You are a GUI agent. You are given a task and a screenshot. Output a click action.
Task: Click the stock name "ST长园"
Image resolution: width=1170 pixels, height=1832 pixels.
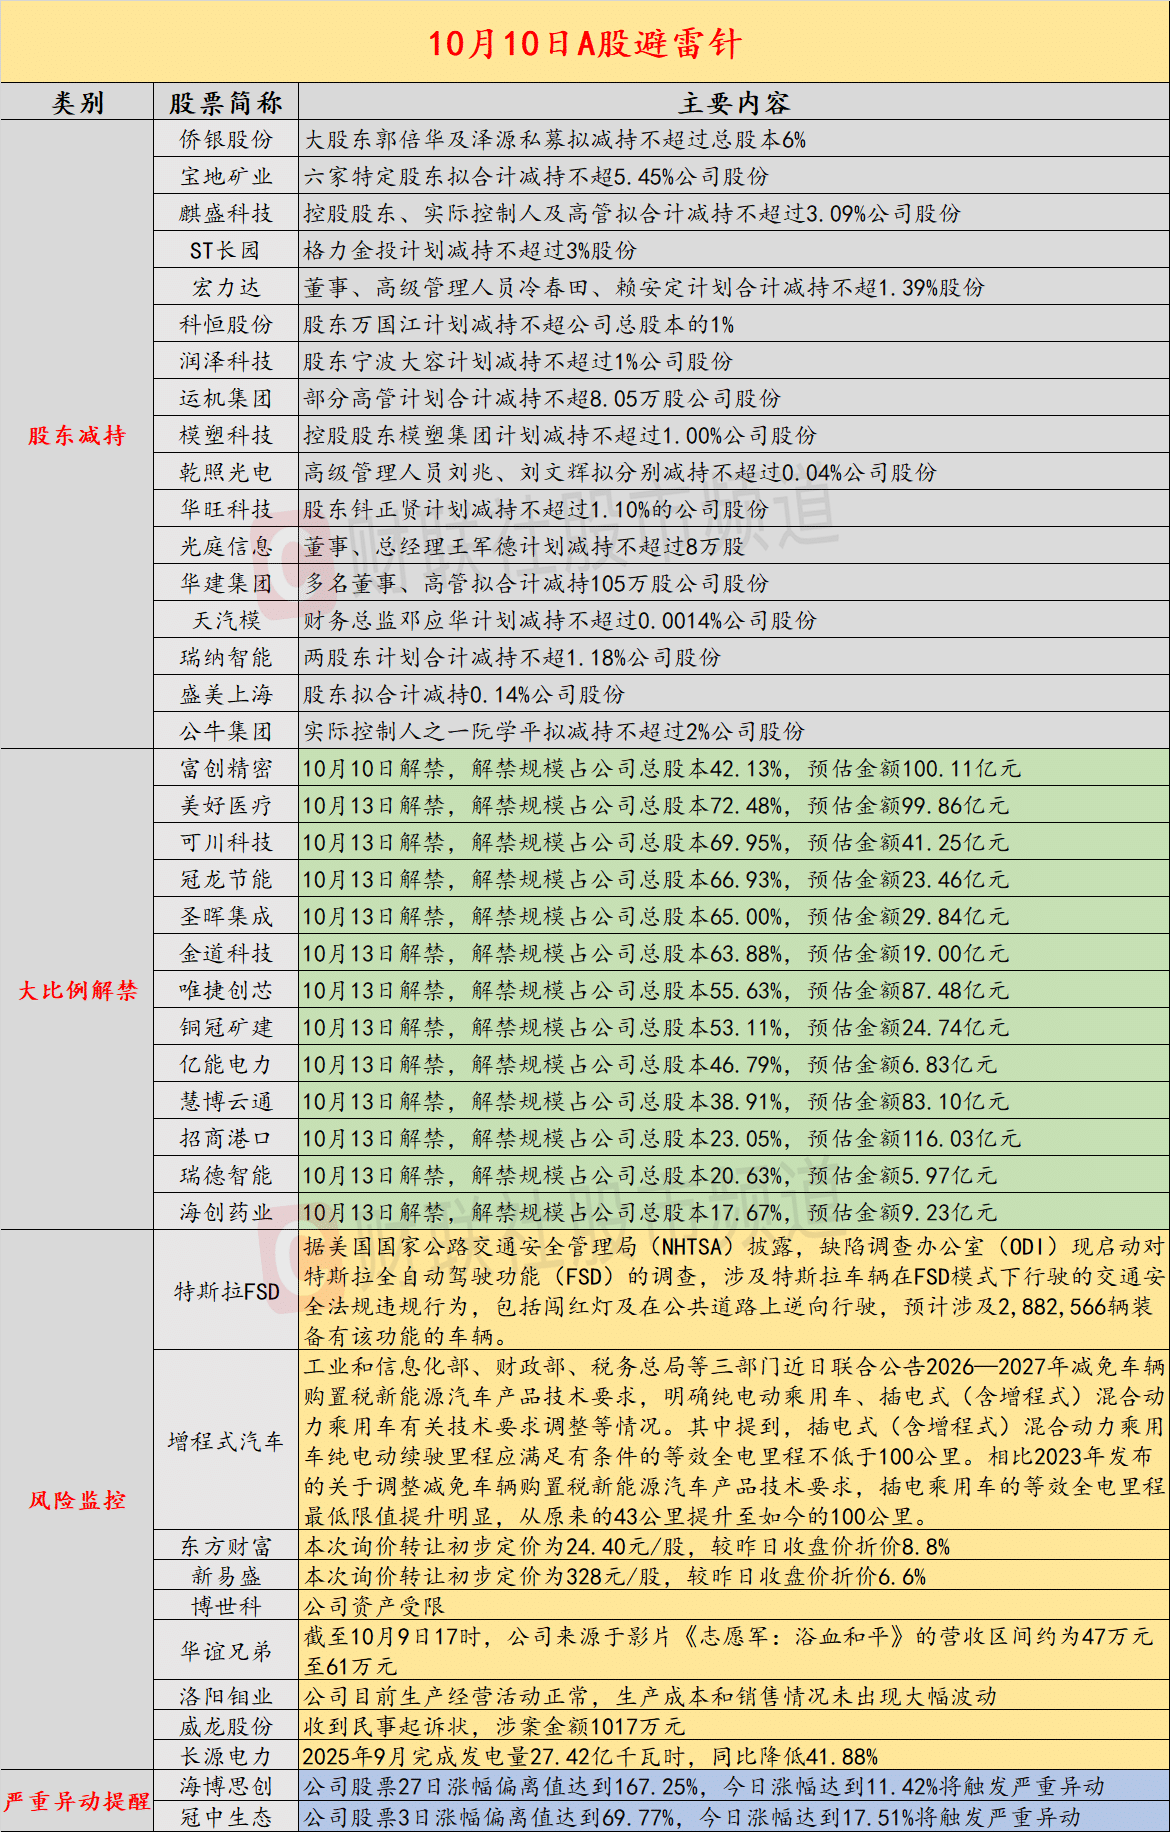226,251
